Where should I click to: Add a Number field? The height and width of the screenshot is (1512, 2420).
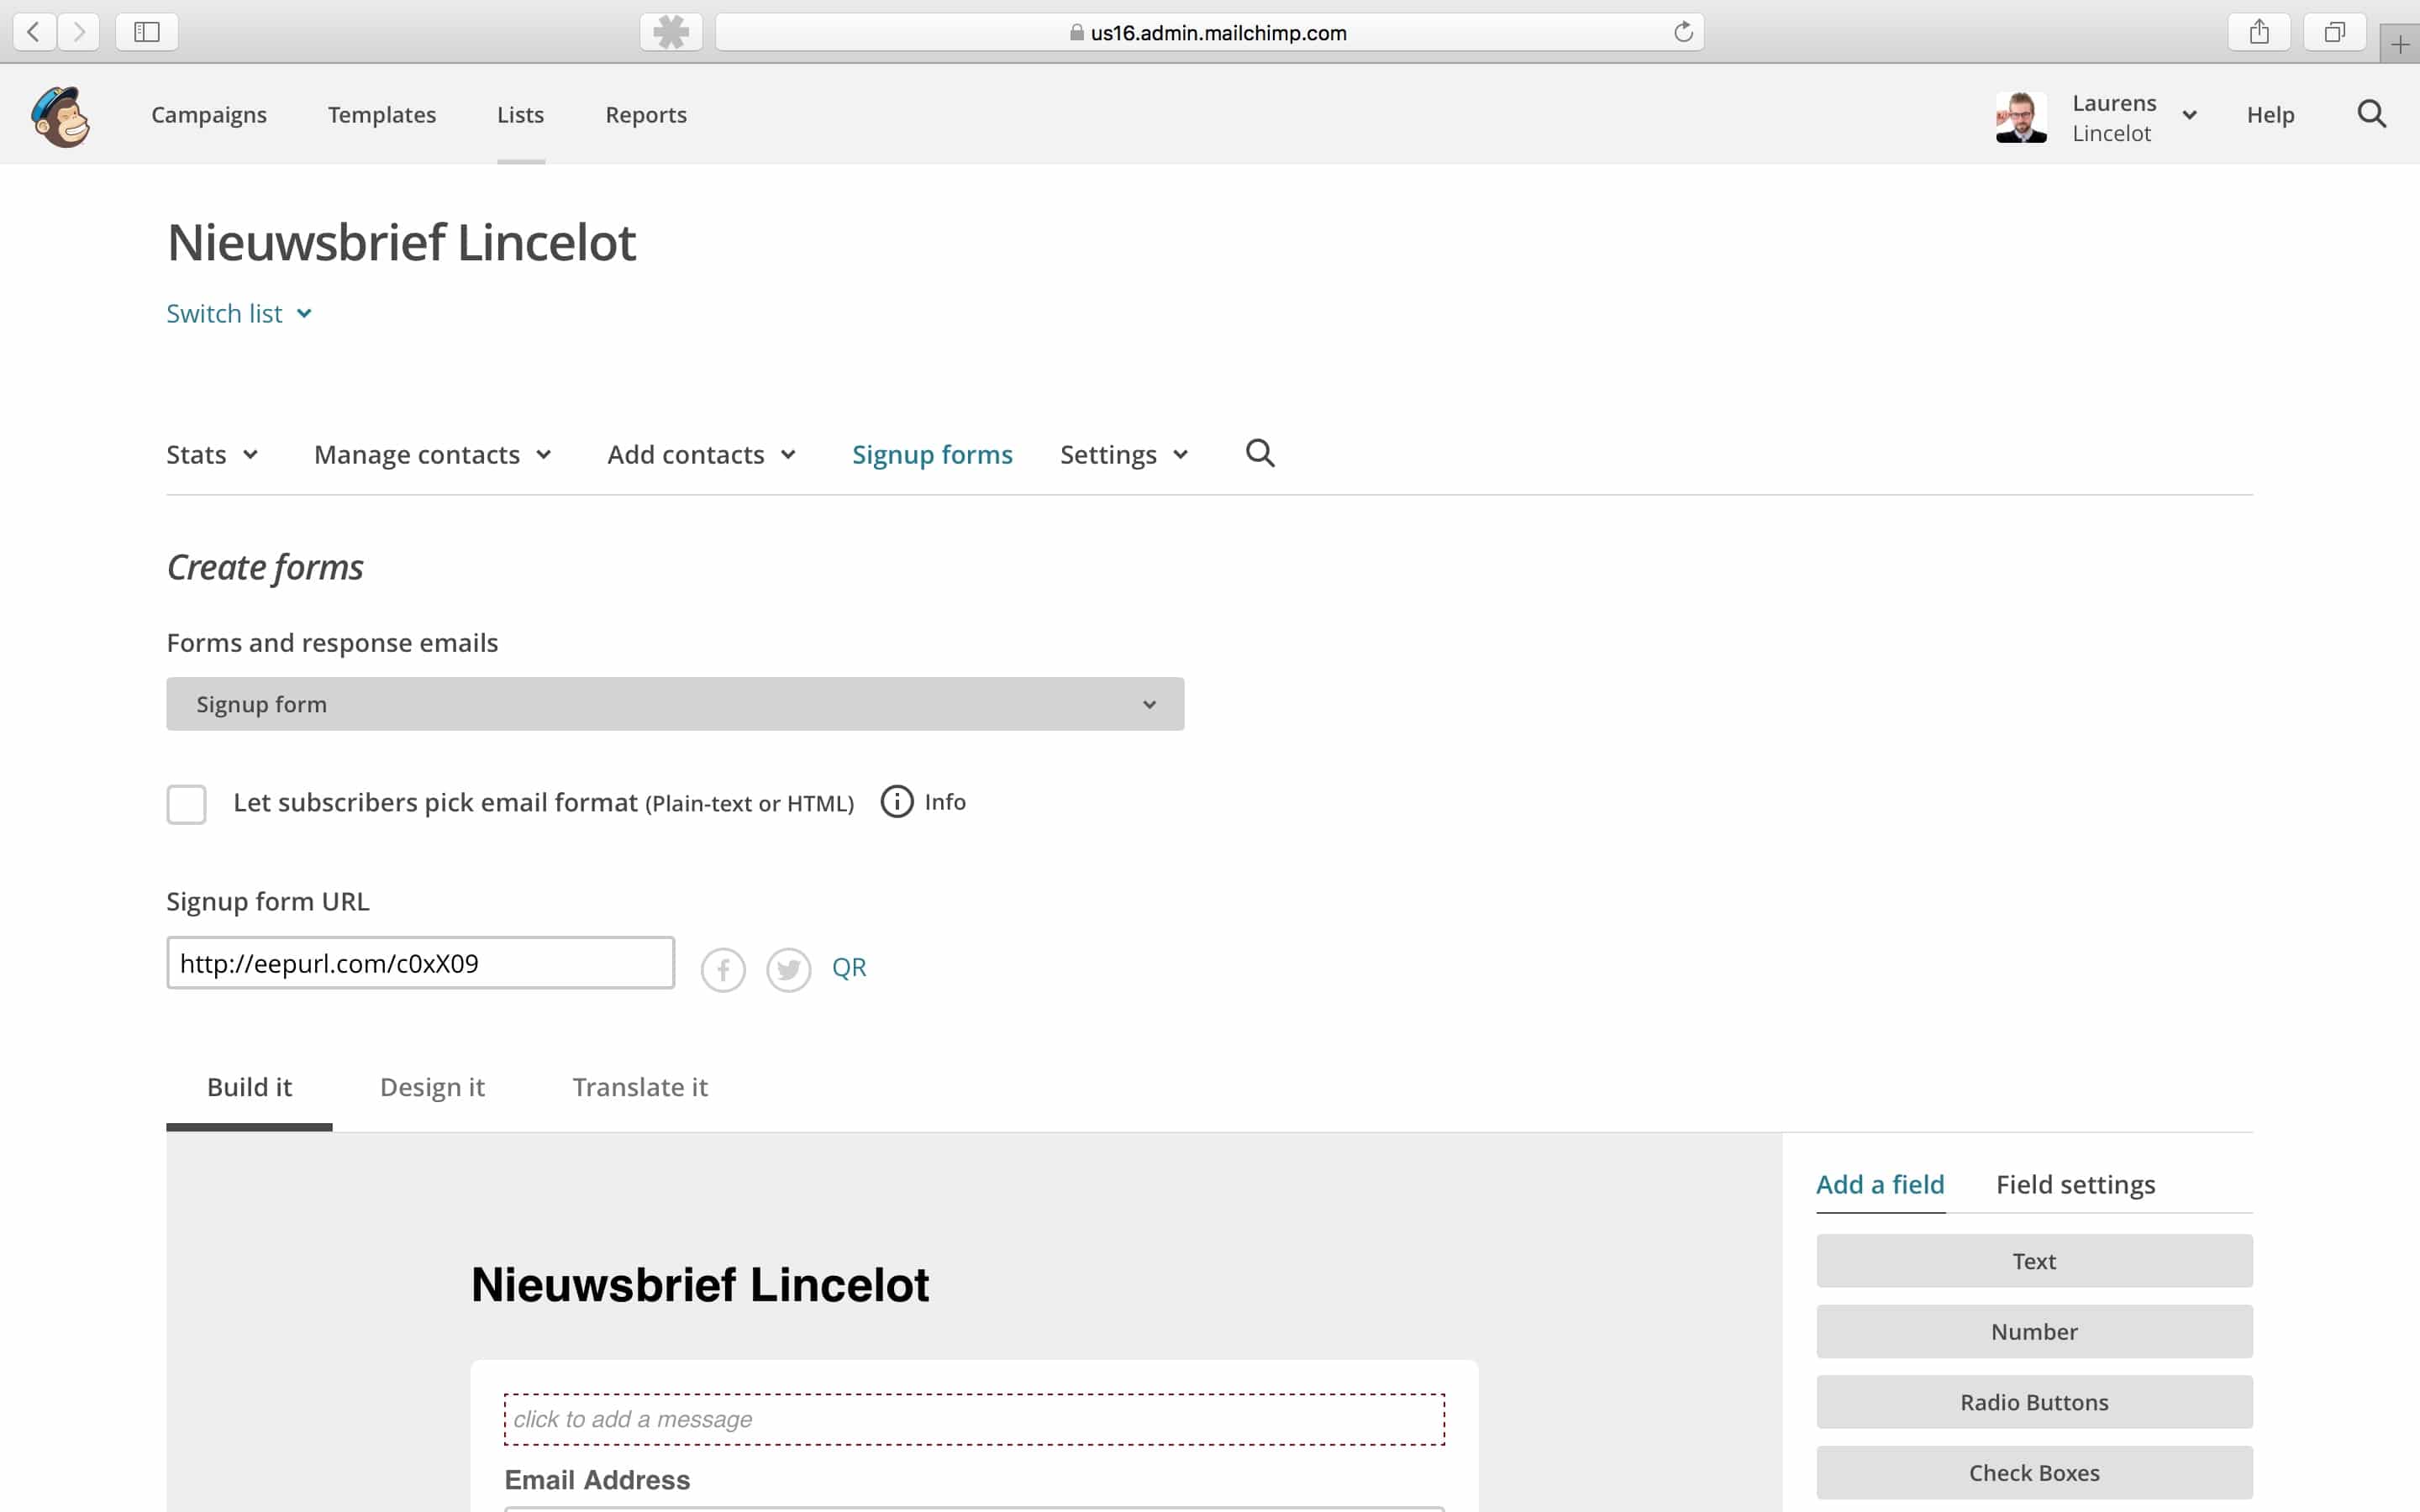(x=2034, y=1332)
